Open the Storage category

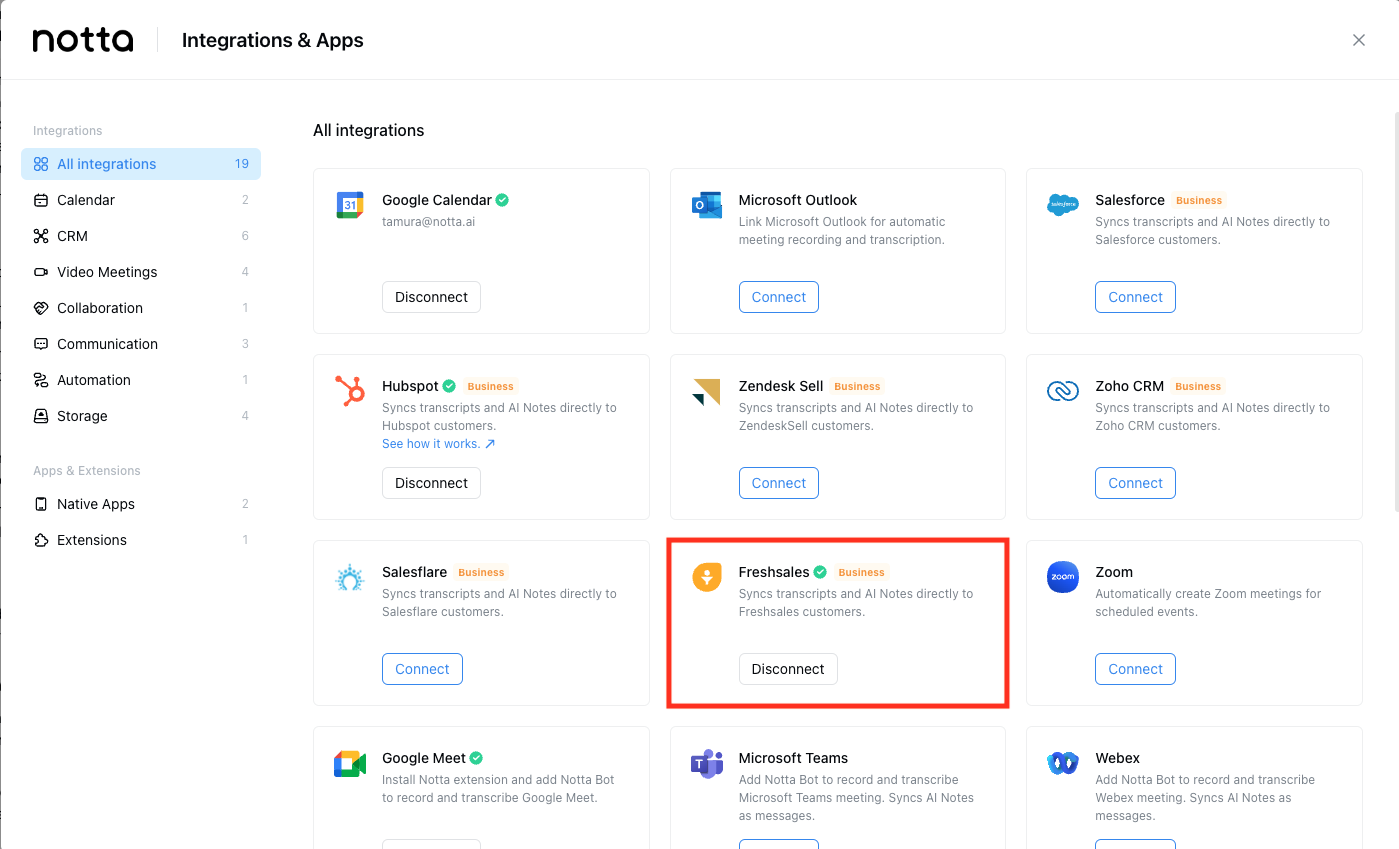point(141,416)
